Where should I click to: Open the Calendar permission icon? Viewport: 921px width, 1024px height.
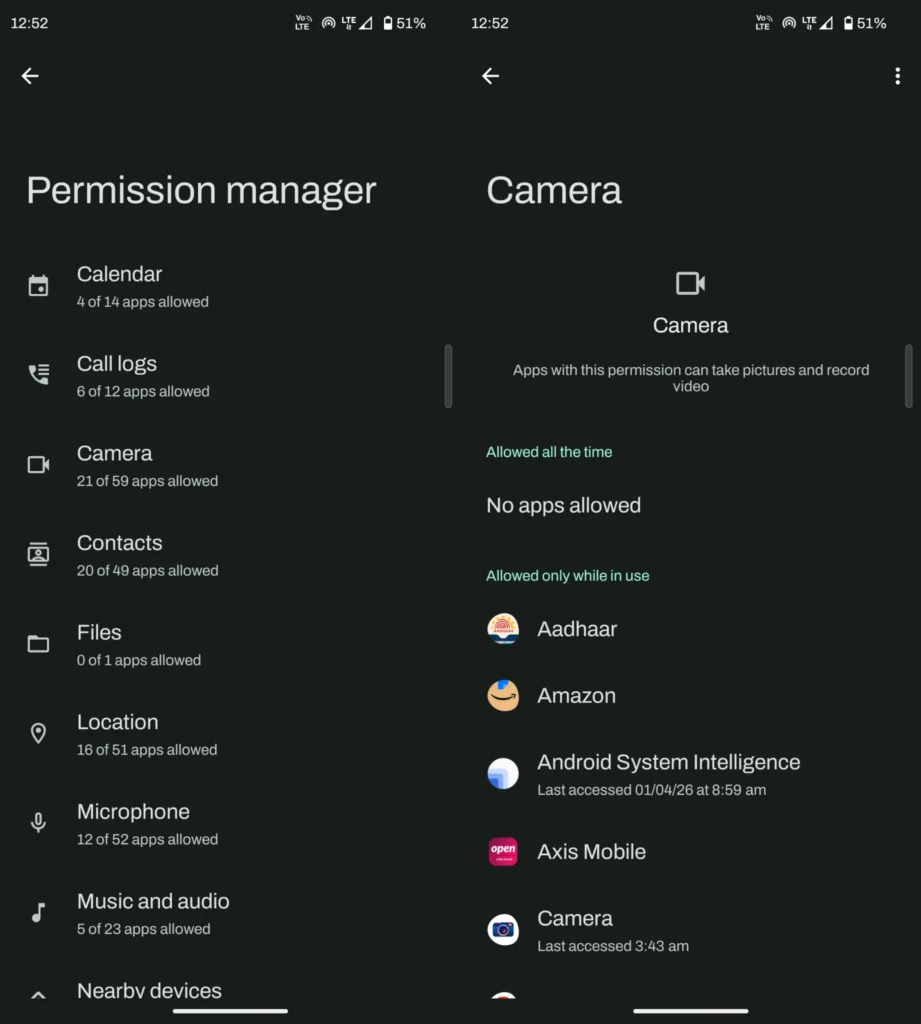[38, 284]
